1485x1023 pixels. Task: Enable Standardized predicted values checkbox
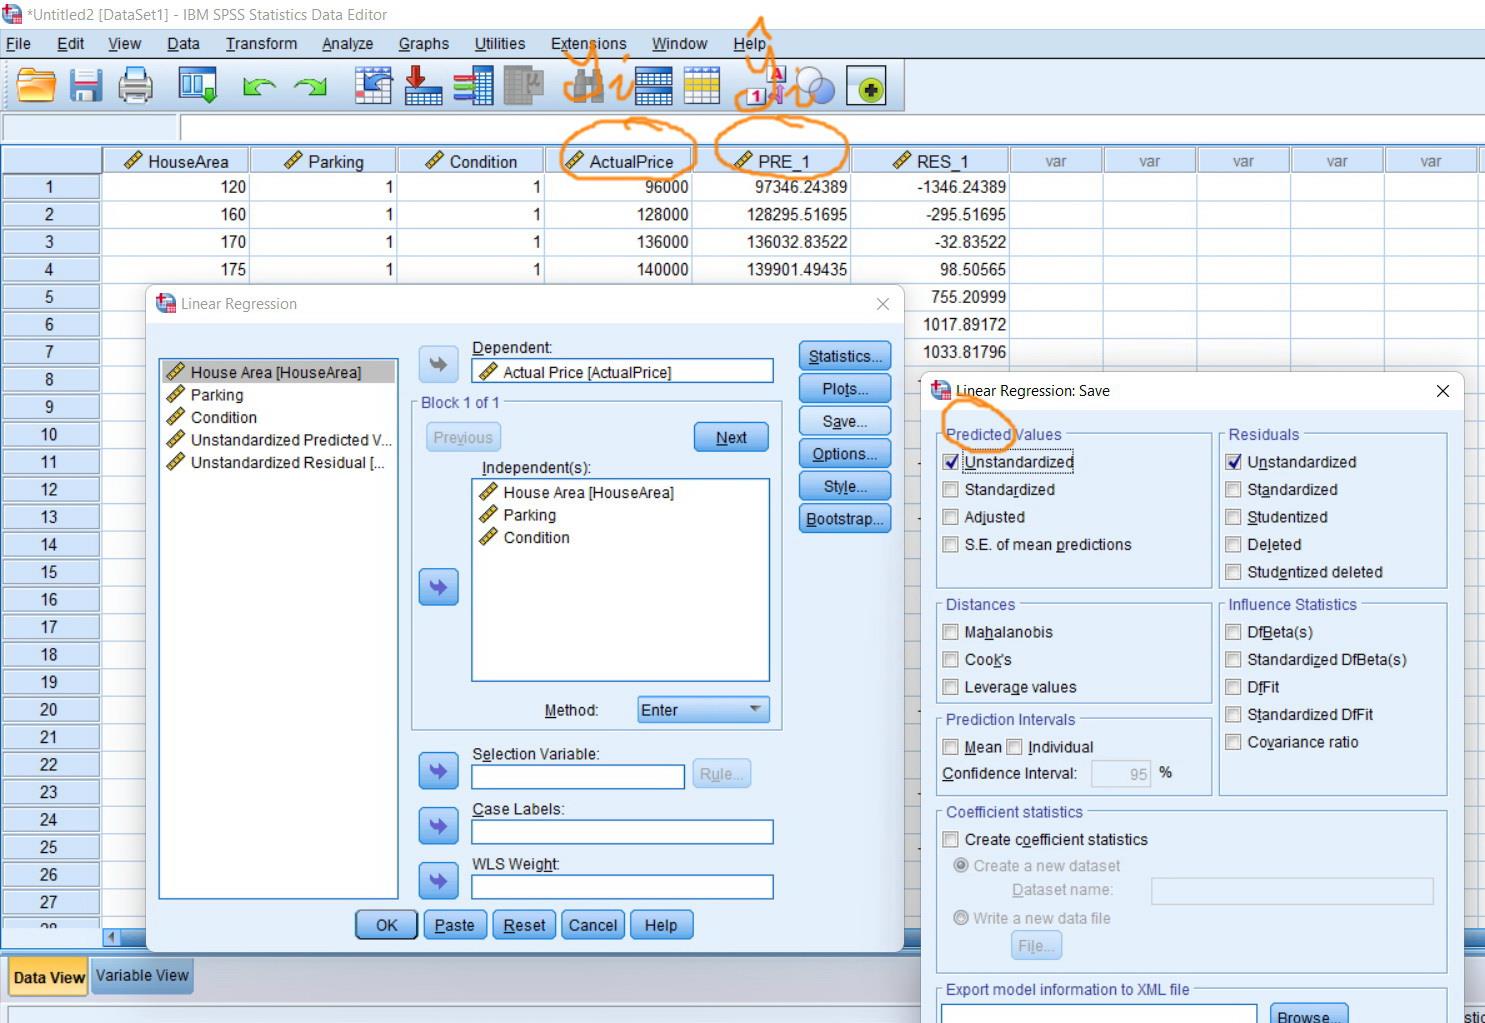click(x=950, y=489)
